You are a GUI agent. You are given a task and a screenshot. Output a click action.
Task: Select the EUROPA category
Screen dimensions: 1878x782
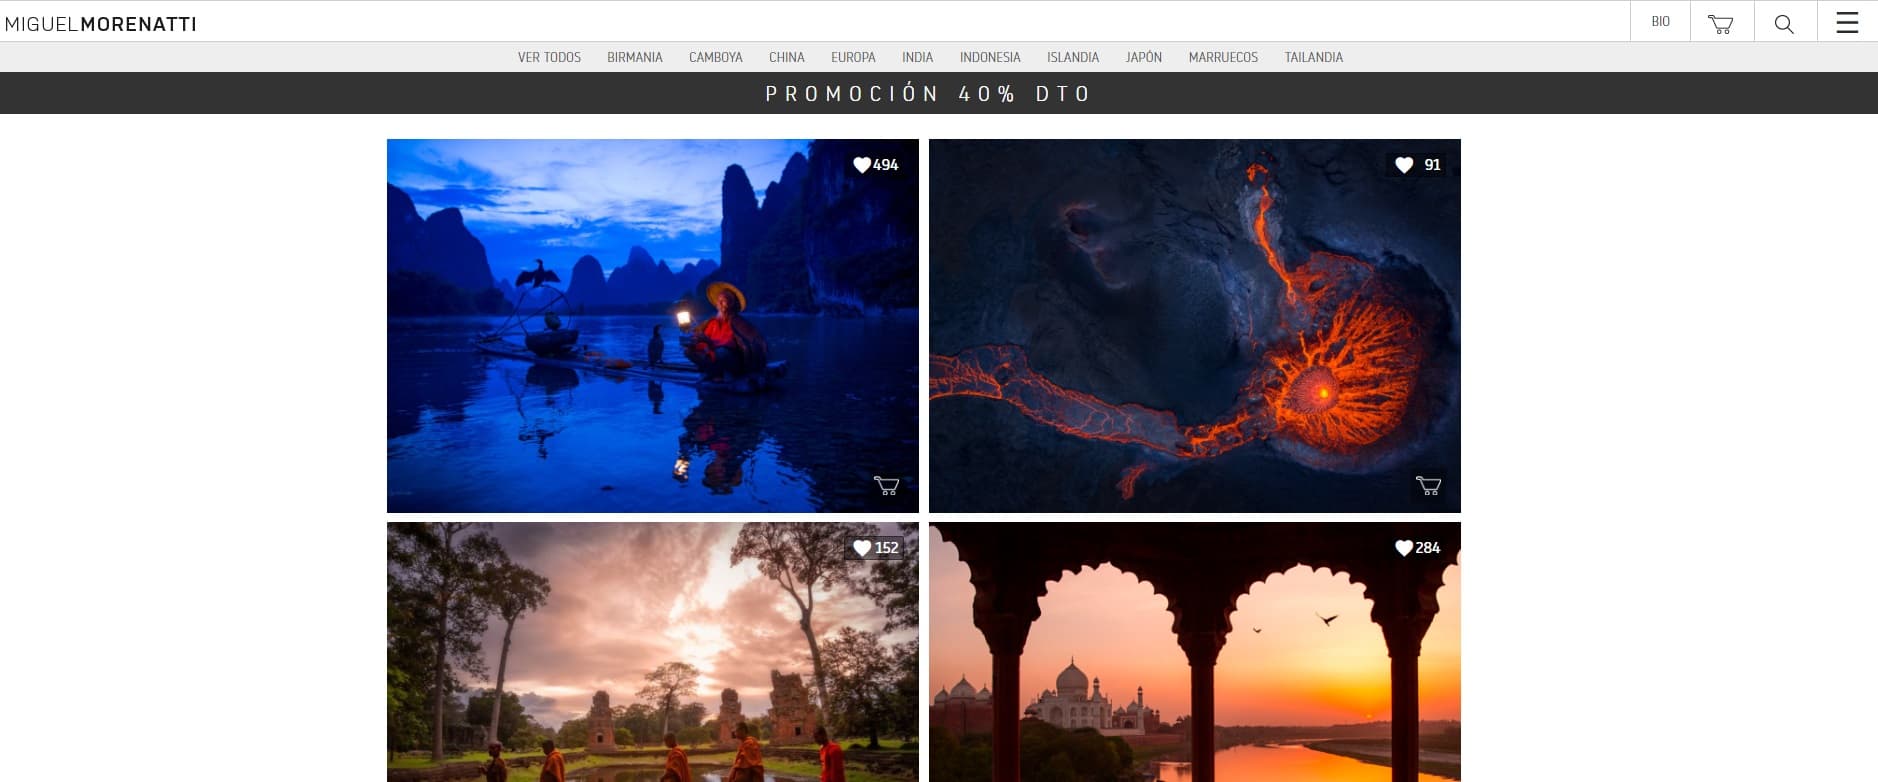point(853,57)
